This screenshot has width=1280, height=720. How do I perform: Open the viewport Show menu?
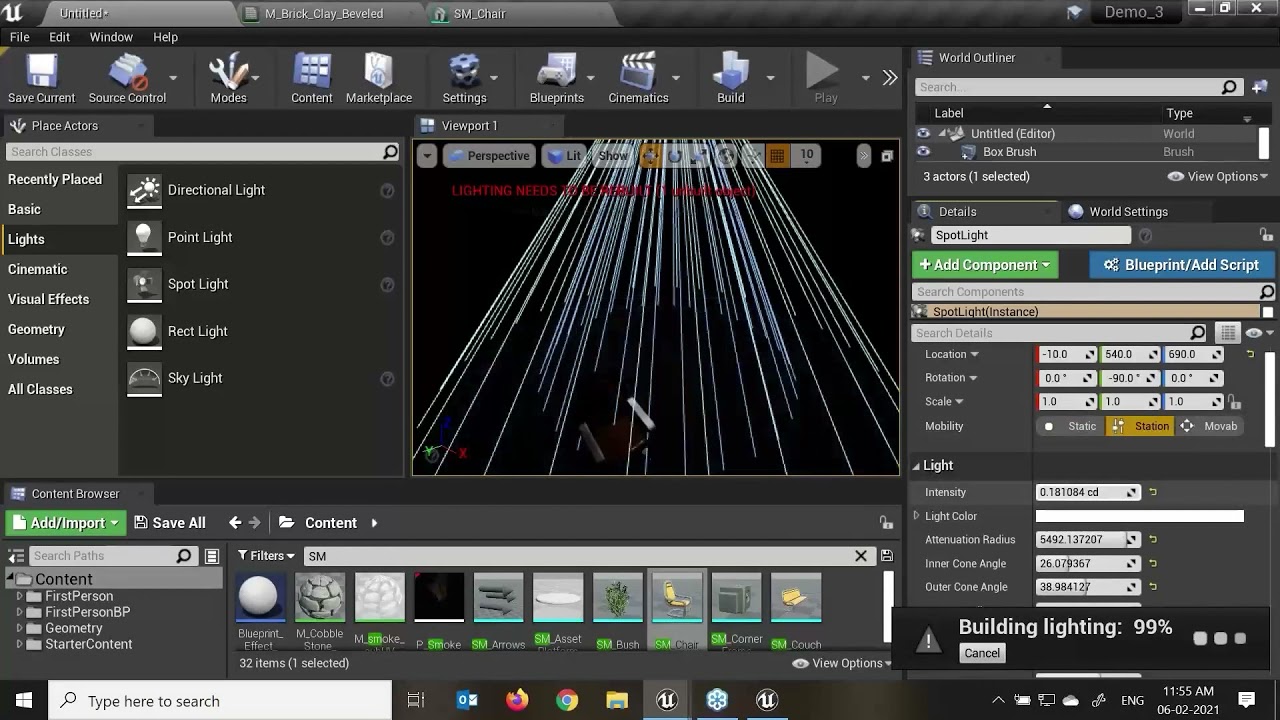[612, 156]
